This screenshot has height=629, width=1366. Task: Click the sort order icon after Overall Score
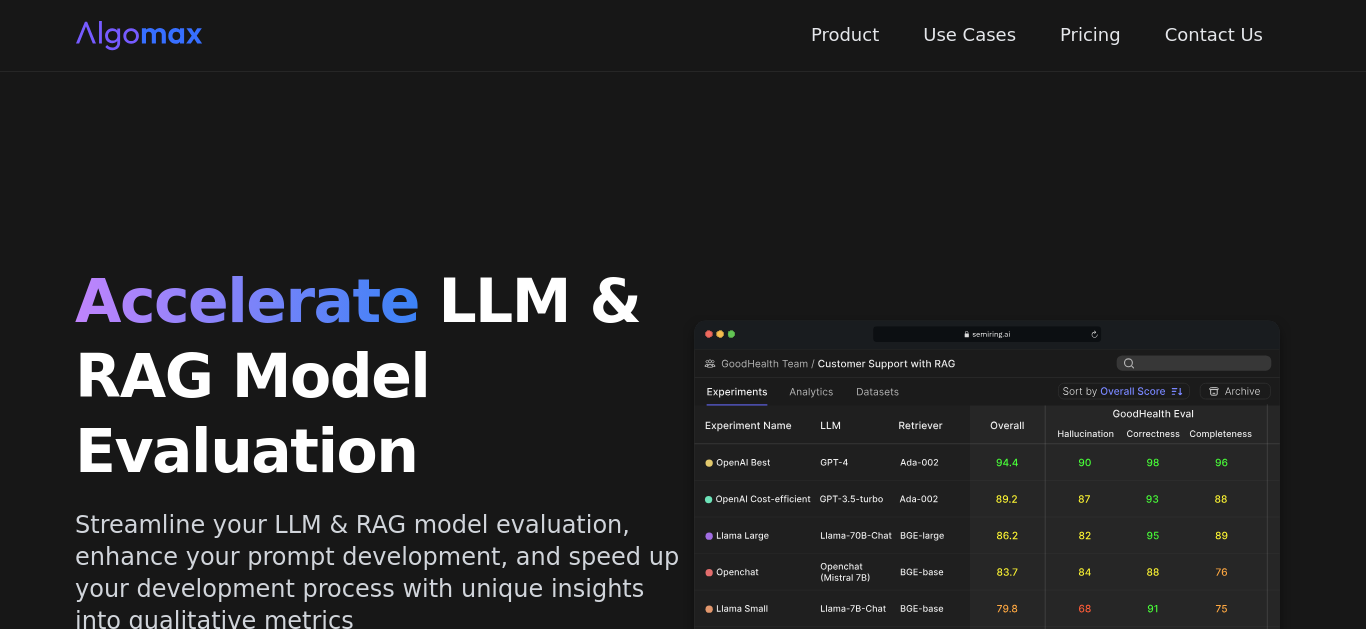pos(1177,392)
